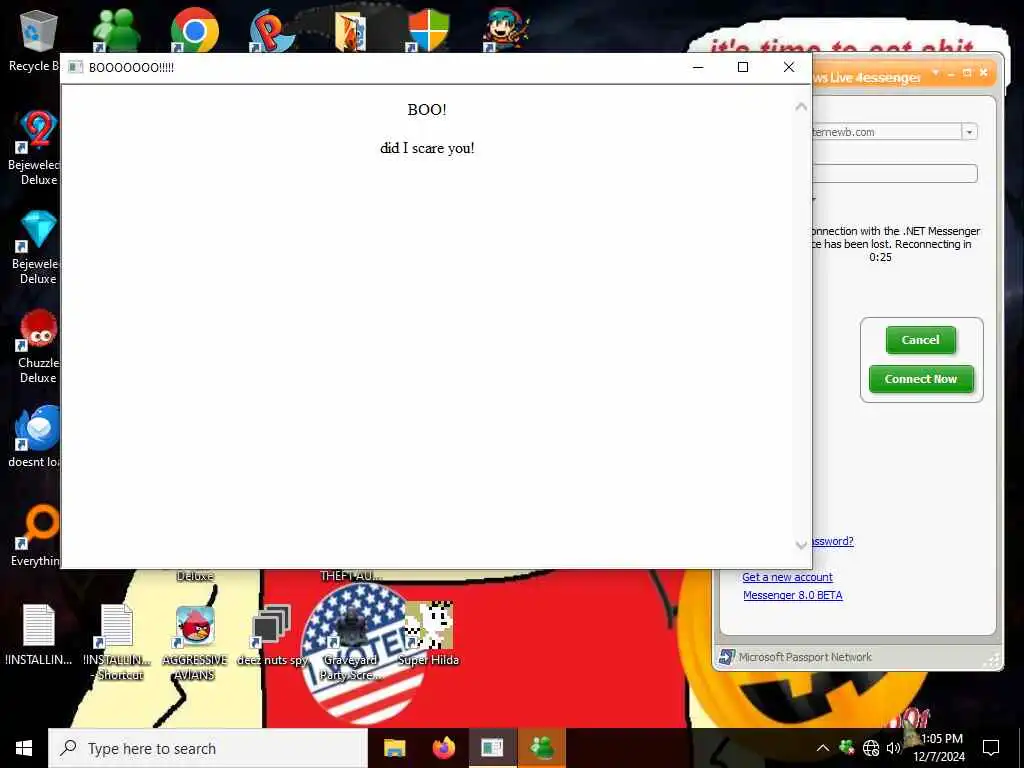Image resolution: width=1024 pixels, height=768 pixels.
Task: Click the taskbar clock showing 1:05 PM
Action: [940, 748]
